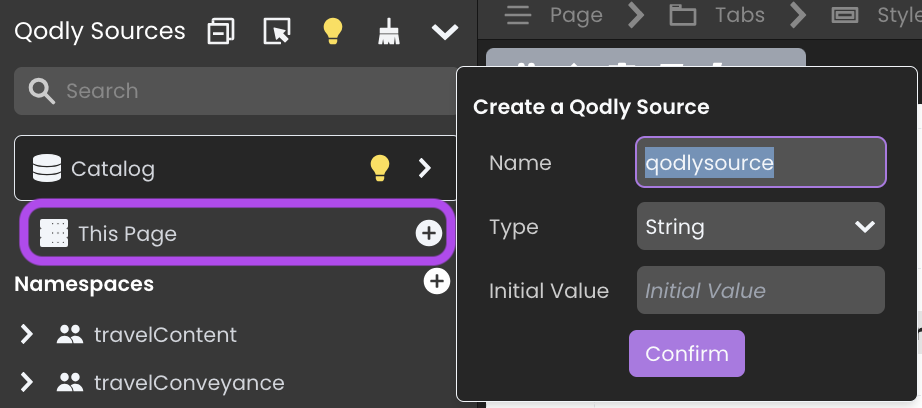Viewport: 922px width, 408px height.
Task: Expand the travelConveyance namespace chevron
Action: click(x=26, y=383)
